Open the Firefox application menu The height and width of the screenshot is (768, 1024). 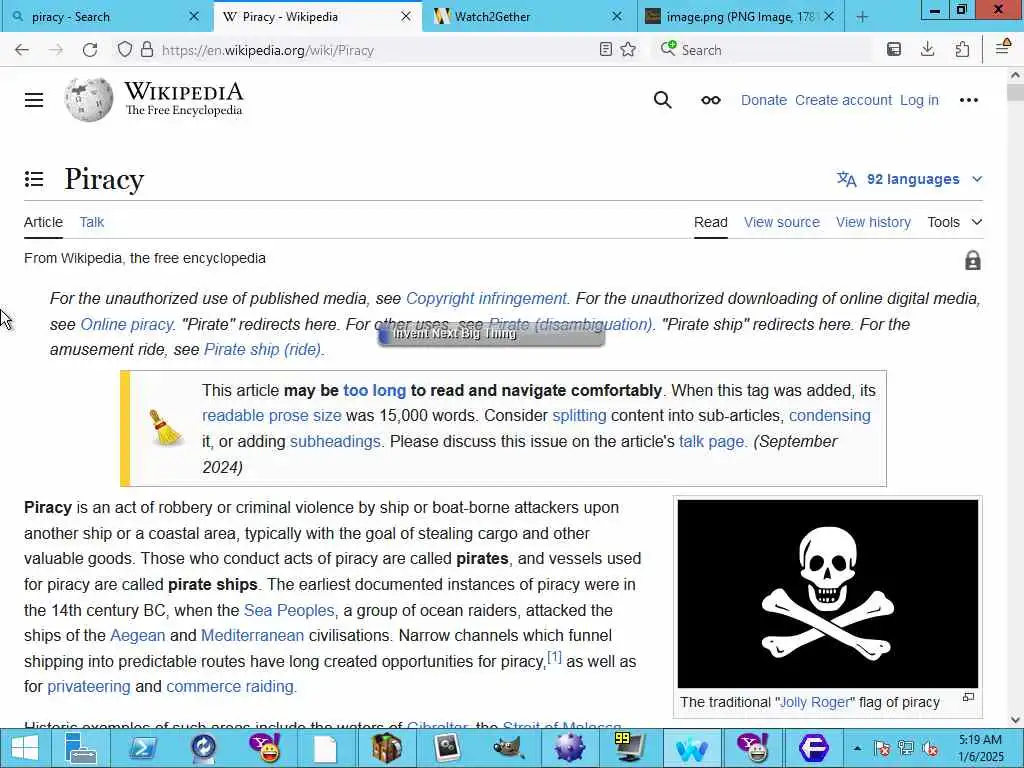point(1002,47)
